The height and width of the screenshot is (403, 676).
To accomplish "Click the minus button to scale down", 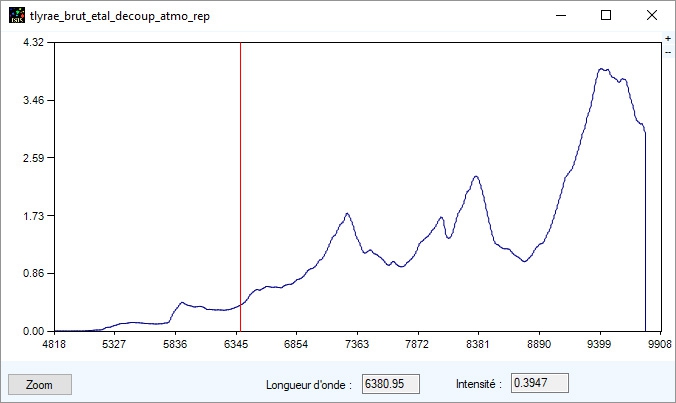I will click(x=668, y=52).
